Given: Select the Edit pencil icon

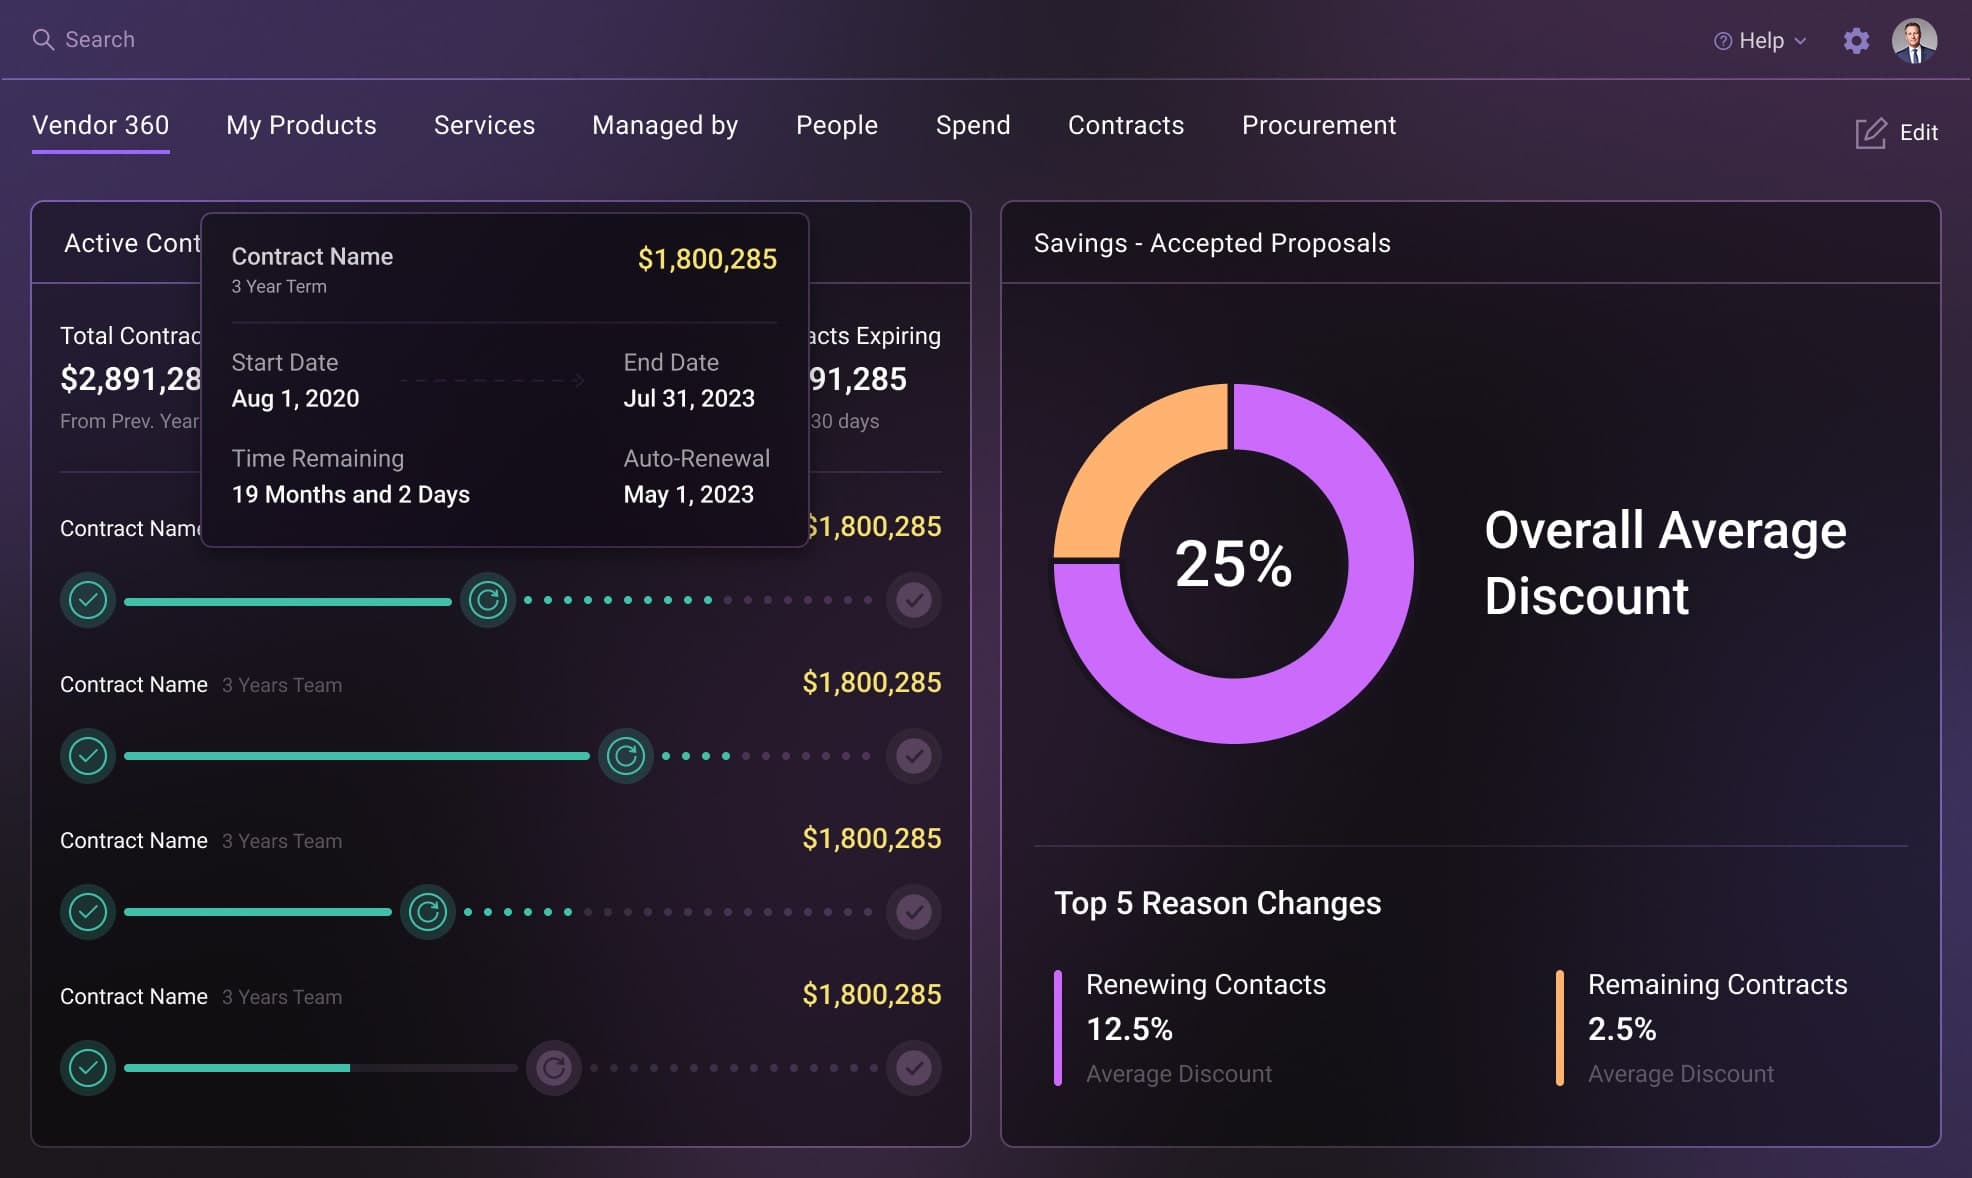Looking at the screenshot, I should 1871,131.
